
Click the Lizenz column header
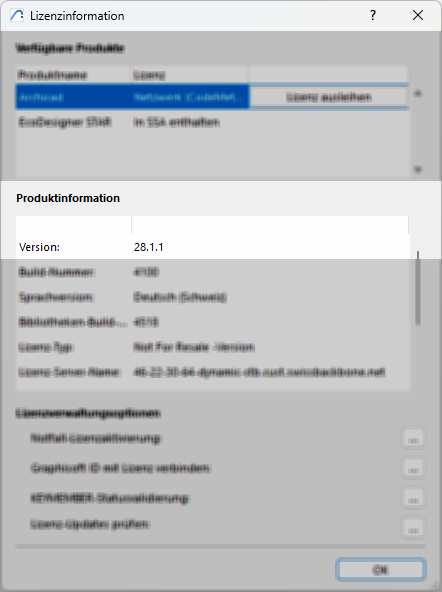188,75
